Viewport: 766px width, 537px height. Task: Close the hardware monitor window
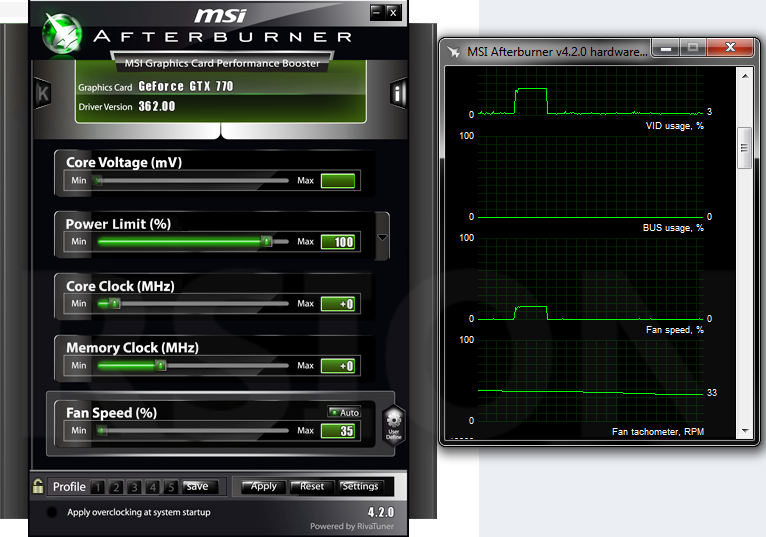point(730,47)
